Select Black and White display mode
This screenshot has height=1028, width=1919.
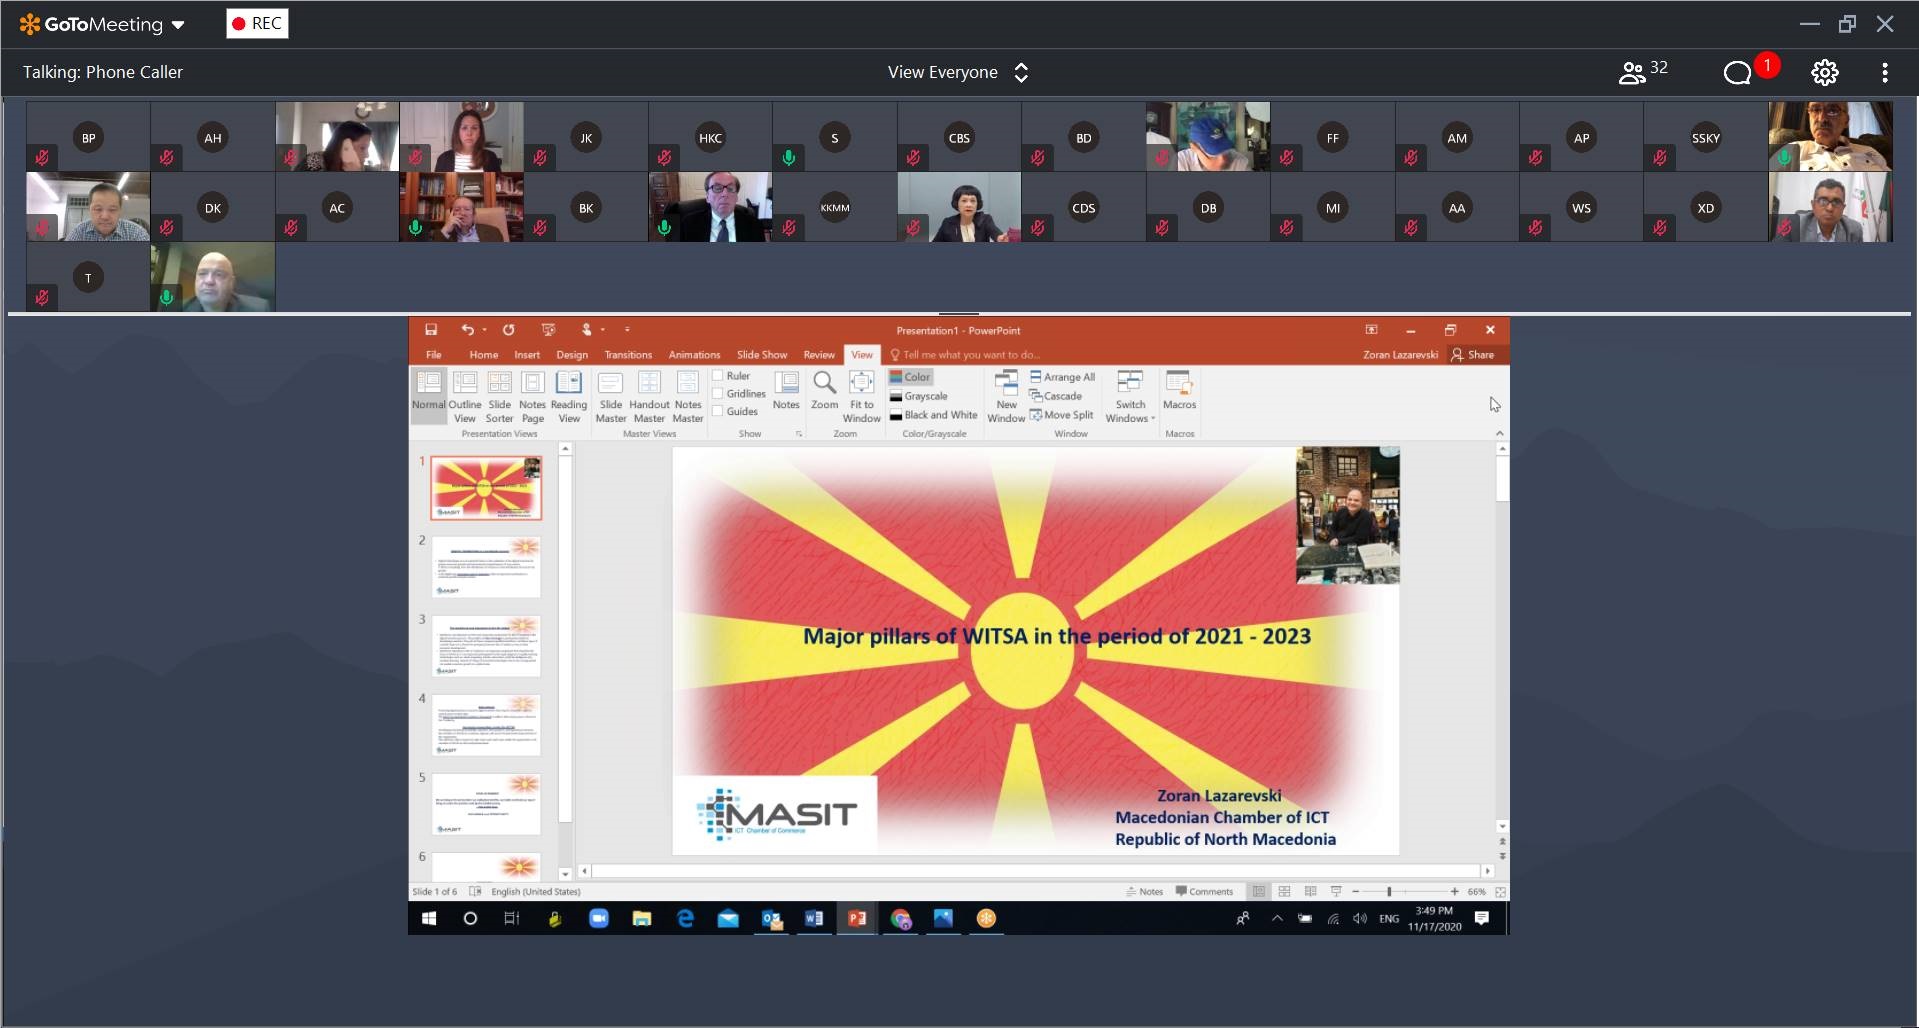pyautogui.click(x=933, y=415)
